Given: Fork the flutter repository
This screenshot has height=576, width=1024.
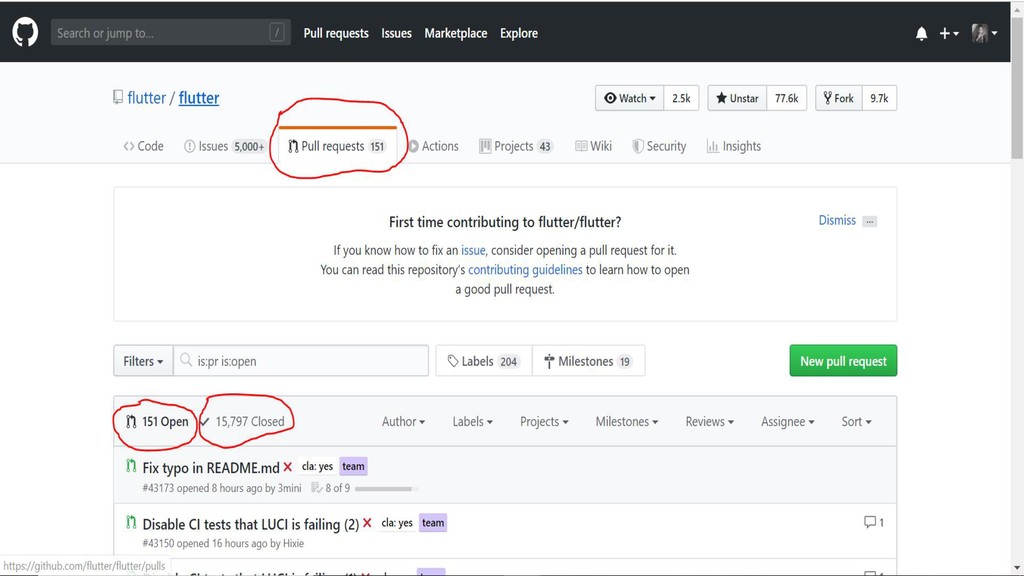Looking at the screenshot, I should 839,98.
